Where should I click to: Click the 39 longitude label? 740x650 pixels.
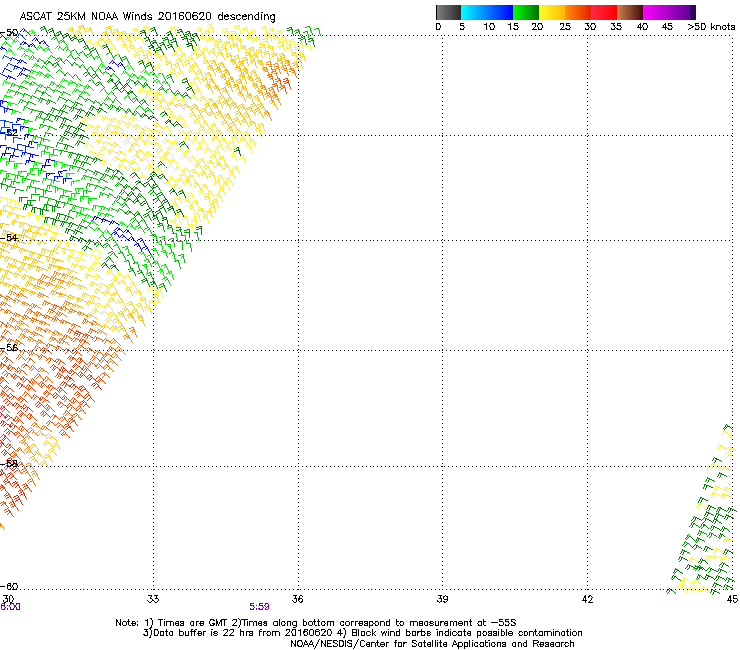tap(442, 599)
